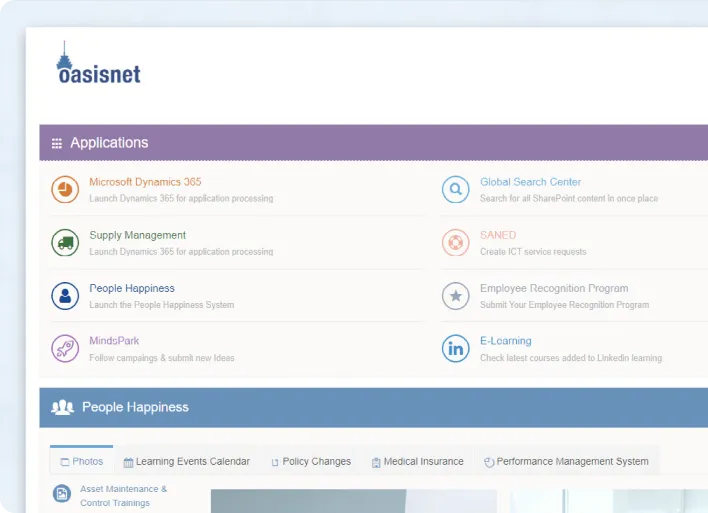Open the Supply Management link
This screenshot has height=513, width=708.
[x=137, y=235]
